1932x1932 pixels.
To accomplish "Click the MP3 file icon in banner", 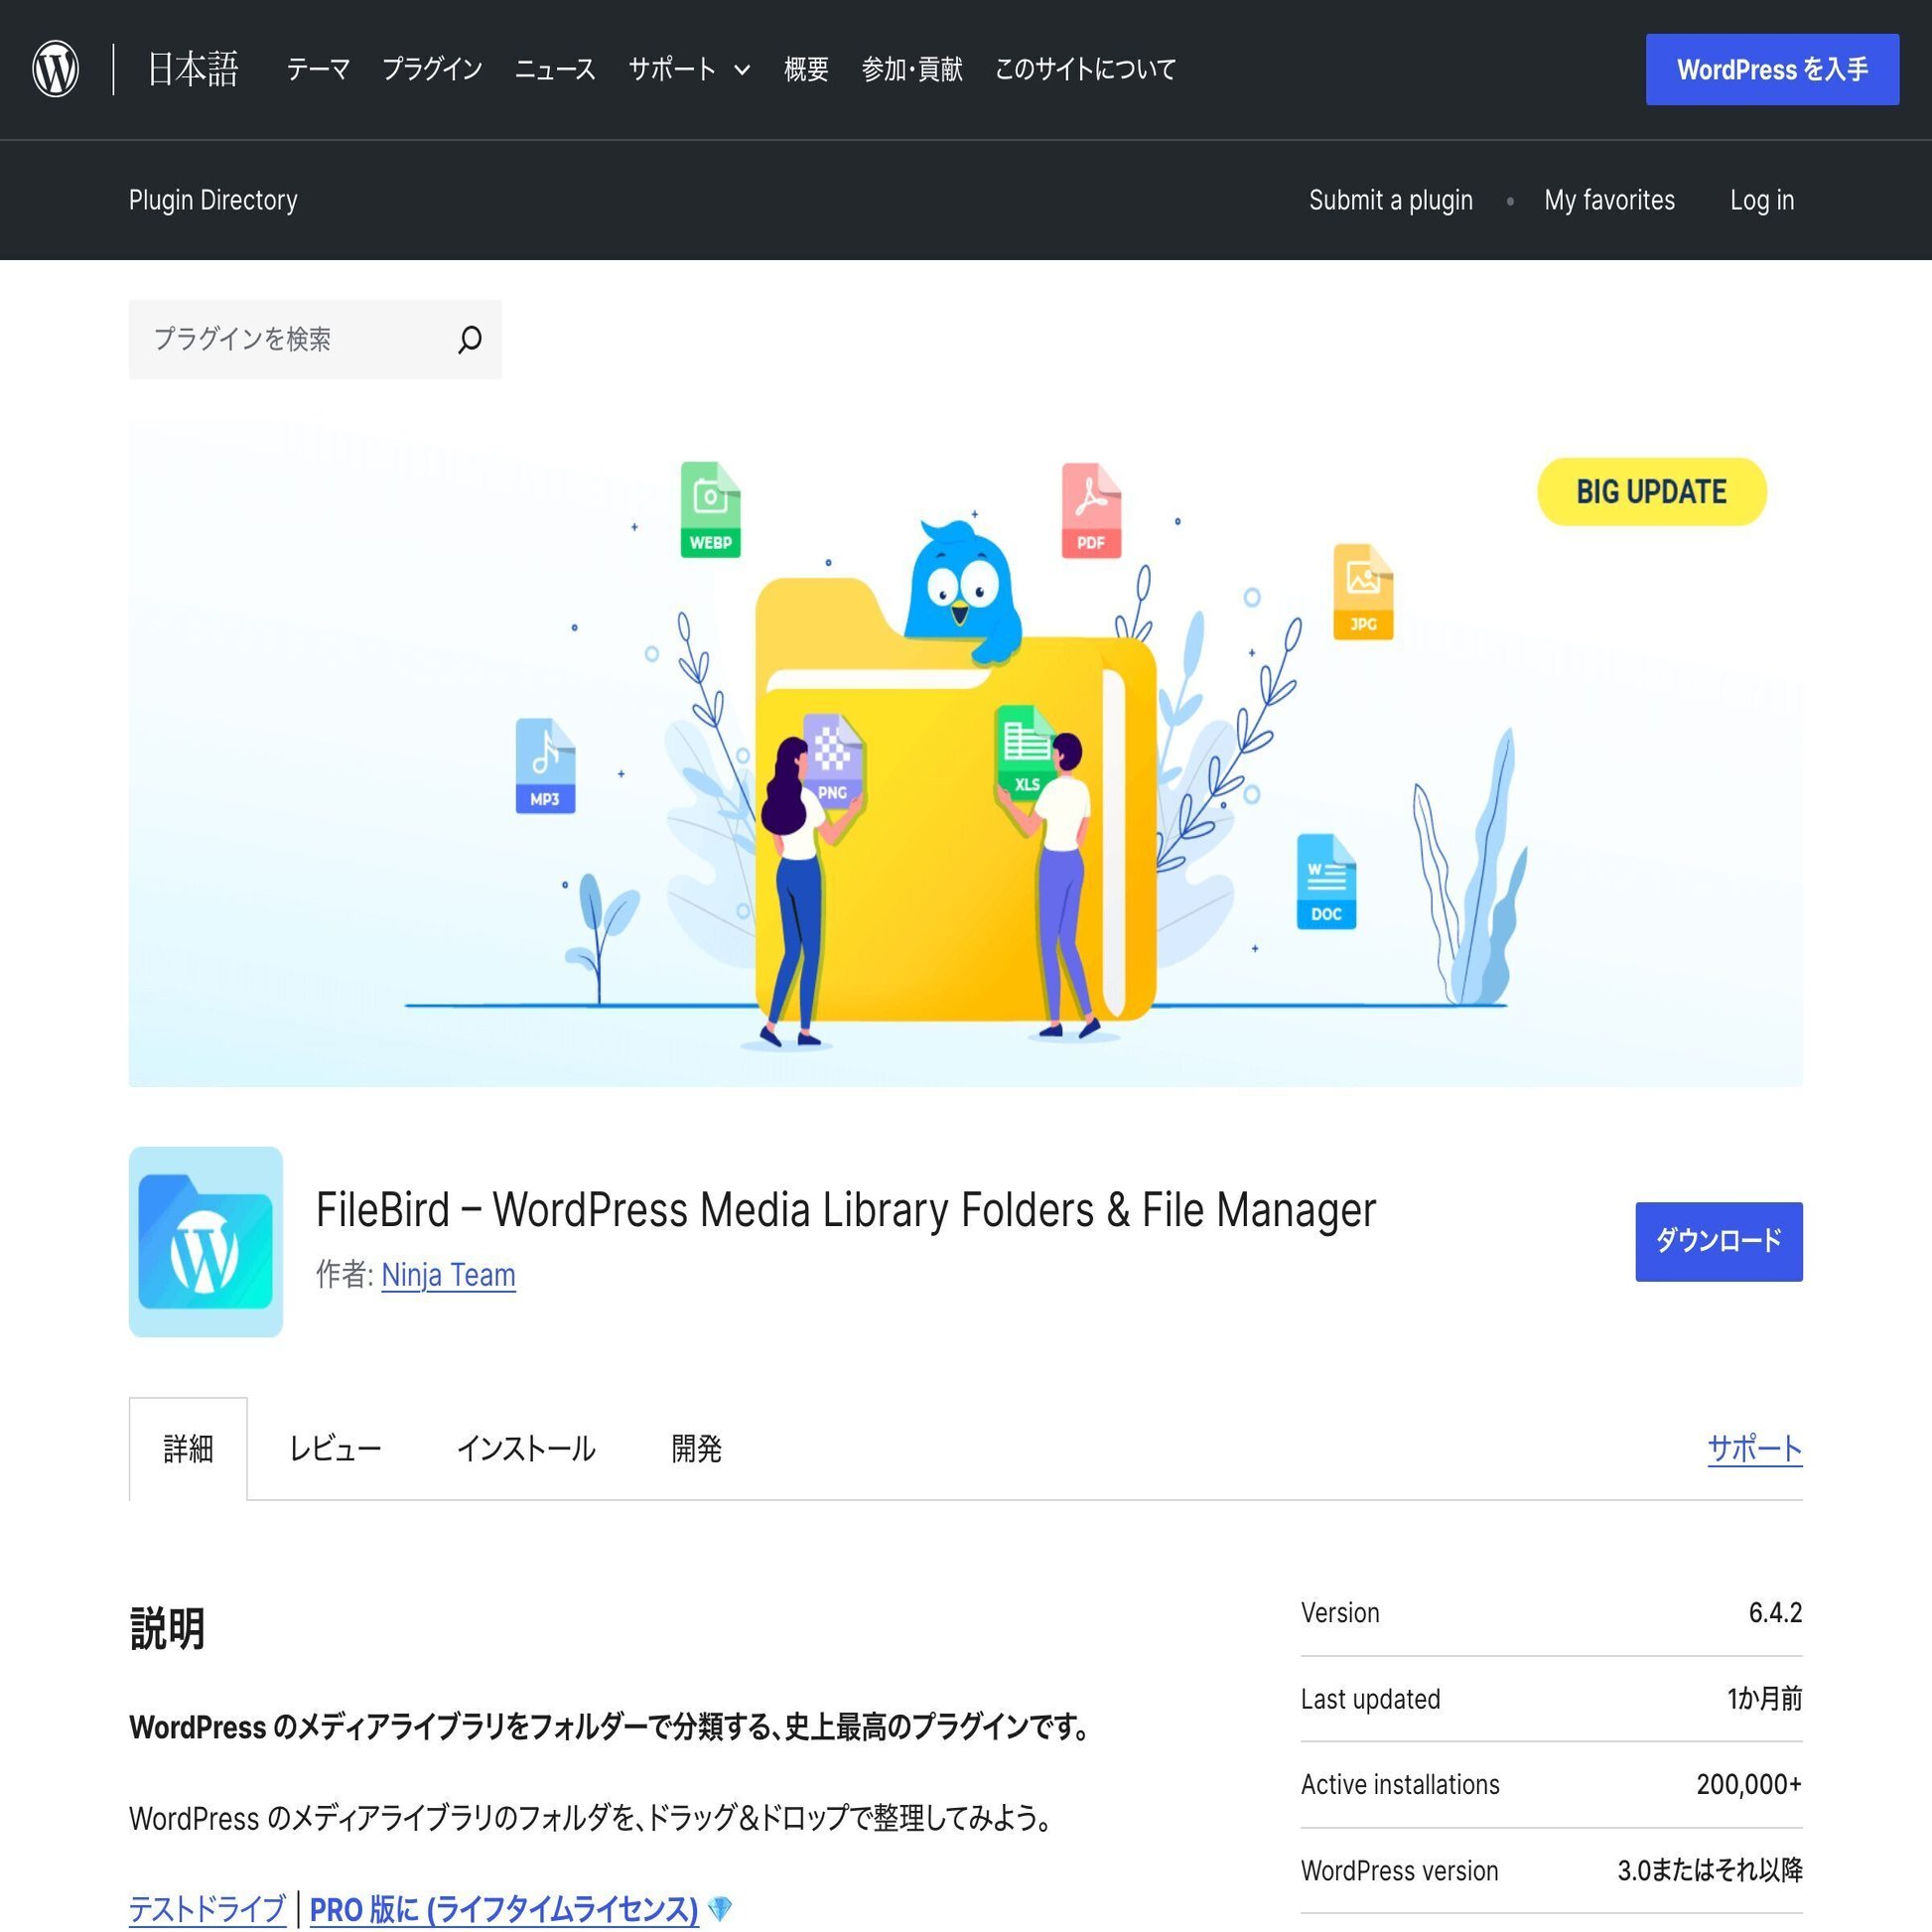I will point(545,765).
